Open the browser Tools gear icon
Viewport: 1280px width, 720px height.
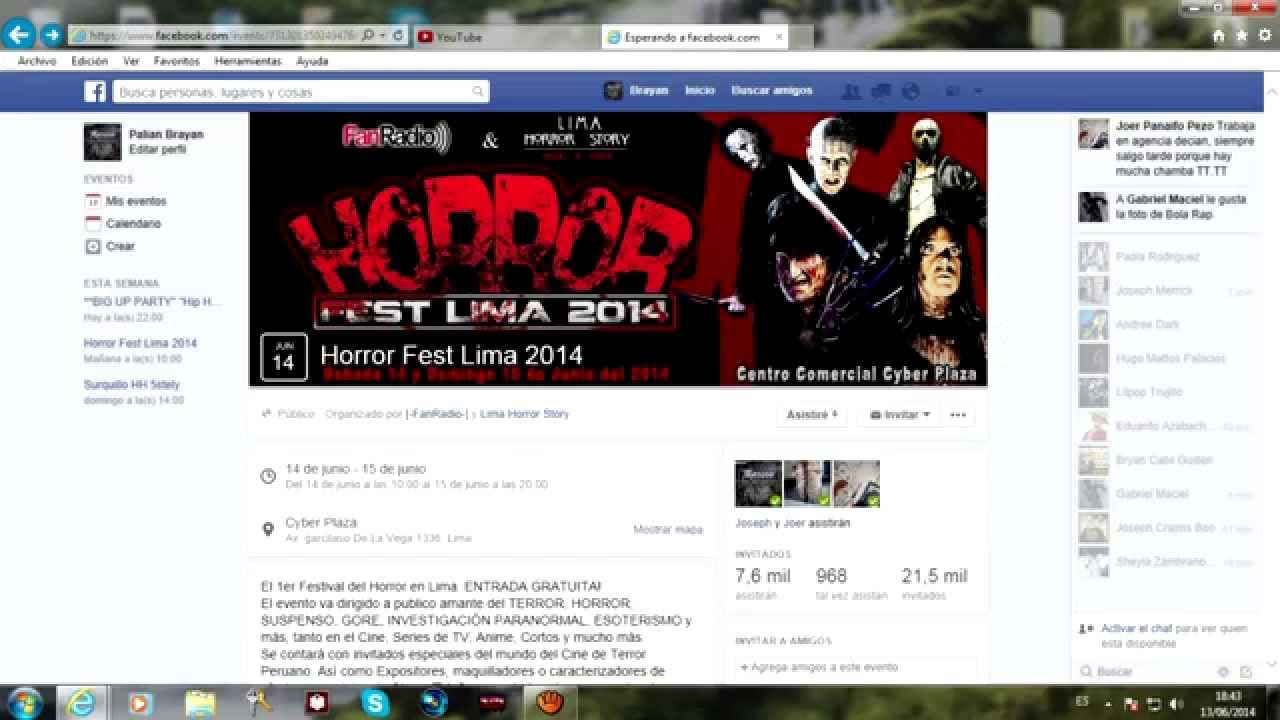tap(1265, 35)
